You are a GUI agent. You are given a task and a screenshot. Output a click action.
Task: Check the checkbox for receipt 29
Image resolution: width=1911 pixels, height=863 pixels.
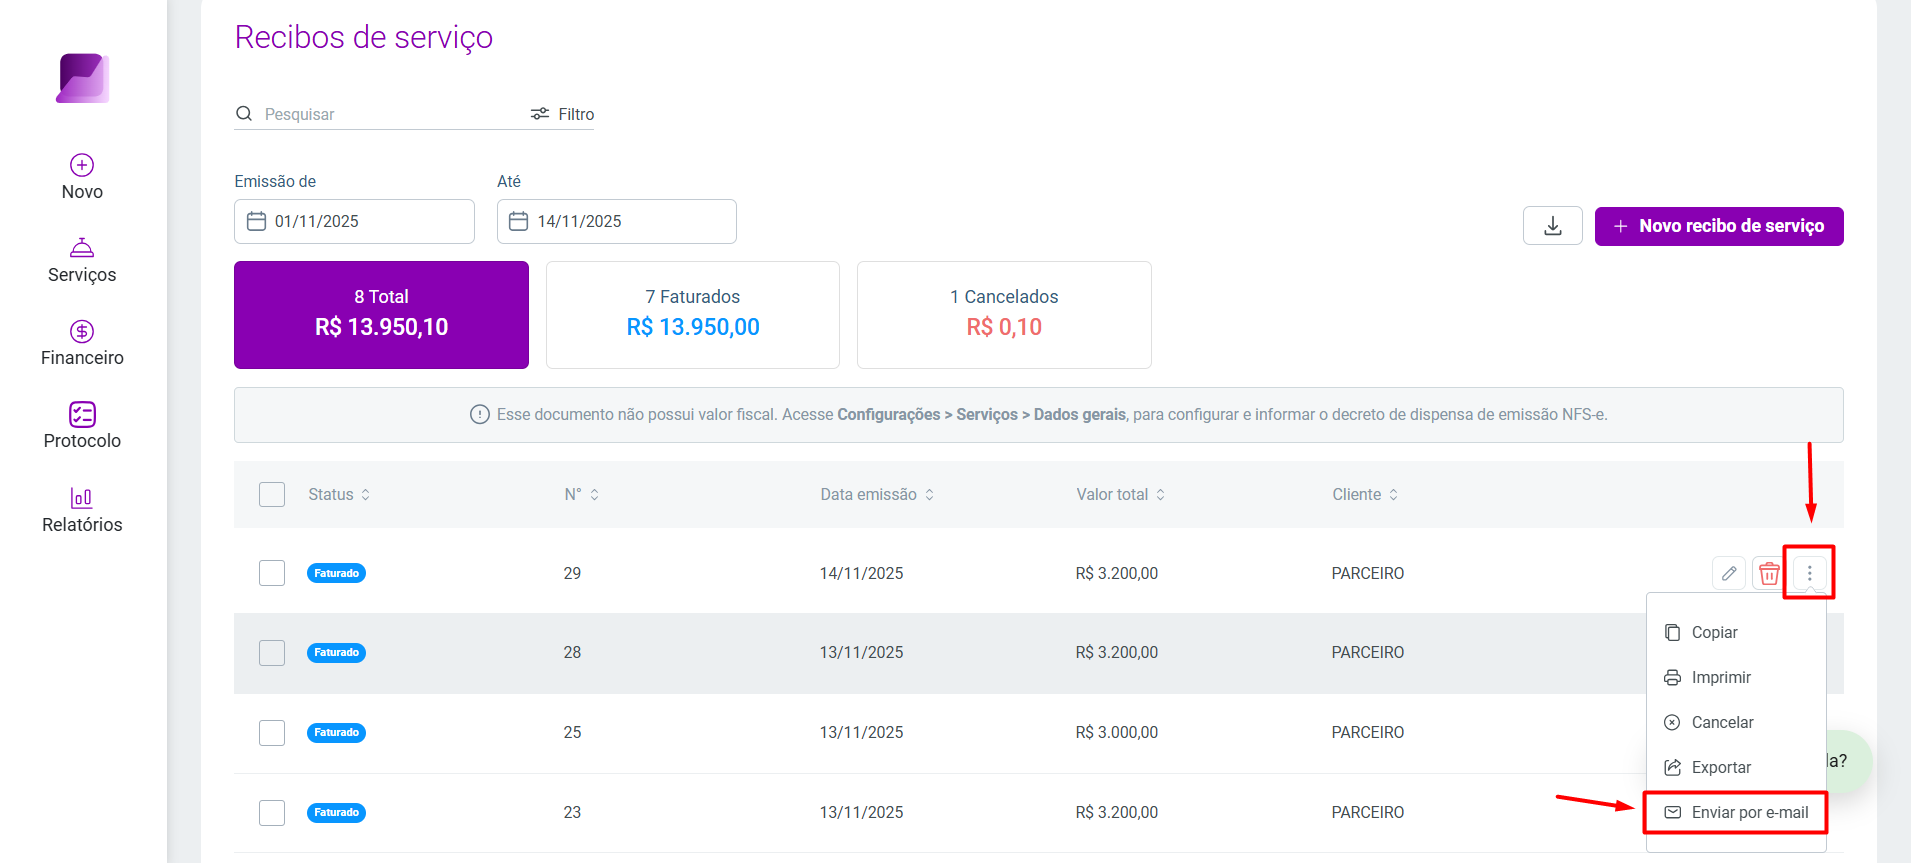pyautogui.click(x=272, y=573)
